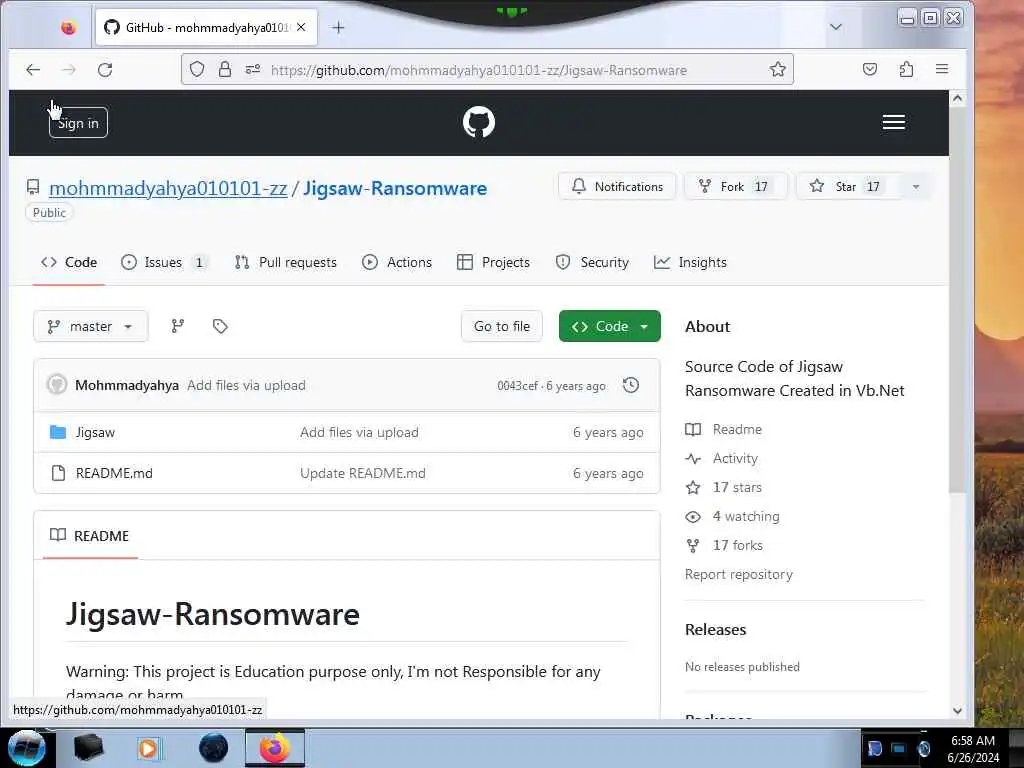Screen dimensions: 1024x768
Task: List all tabs dropdown arrow
Action: 835,27
